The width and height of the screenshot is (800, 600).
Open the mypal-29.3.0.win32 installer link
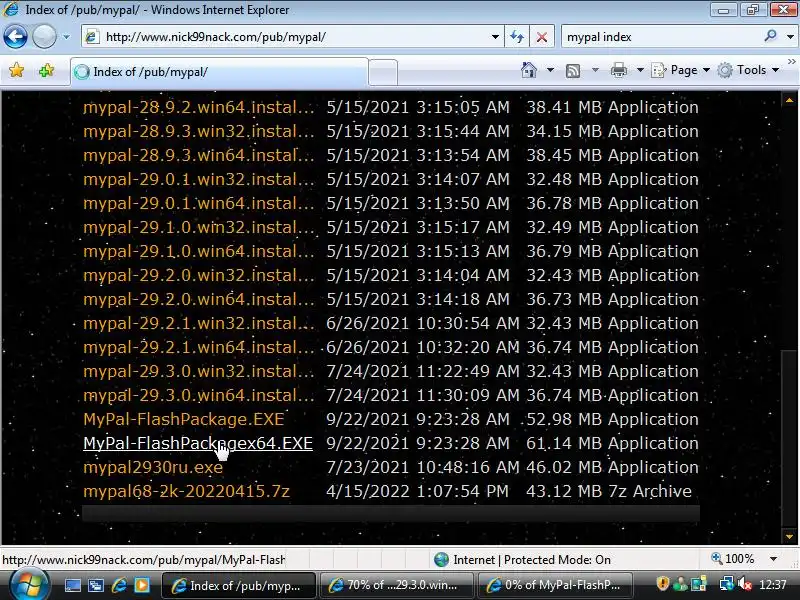[x=198, y=371]
